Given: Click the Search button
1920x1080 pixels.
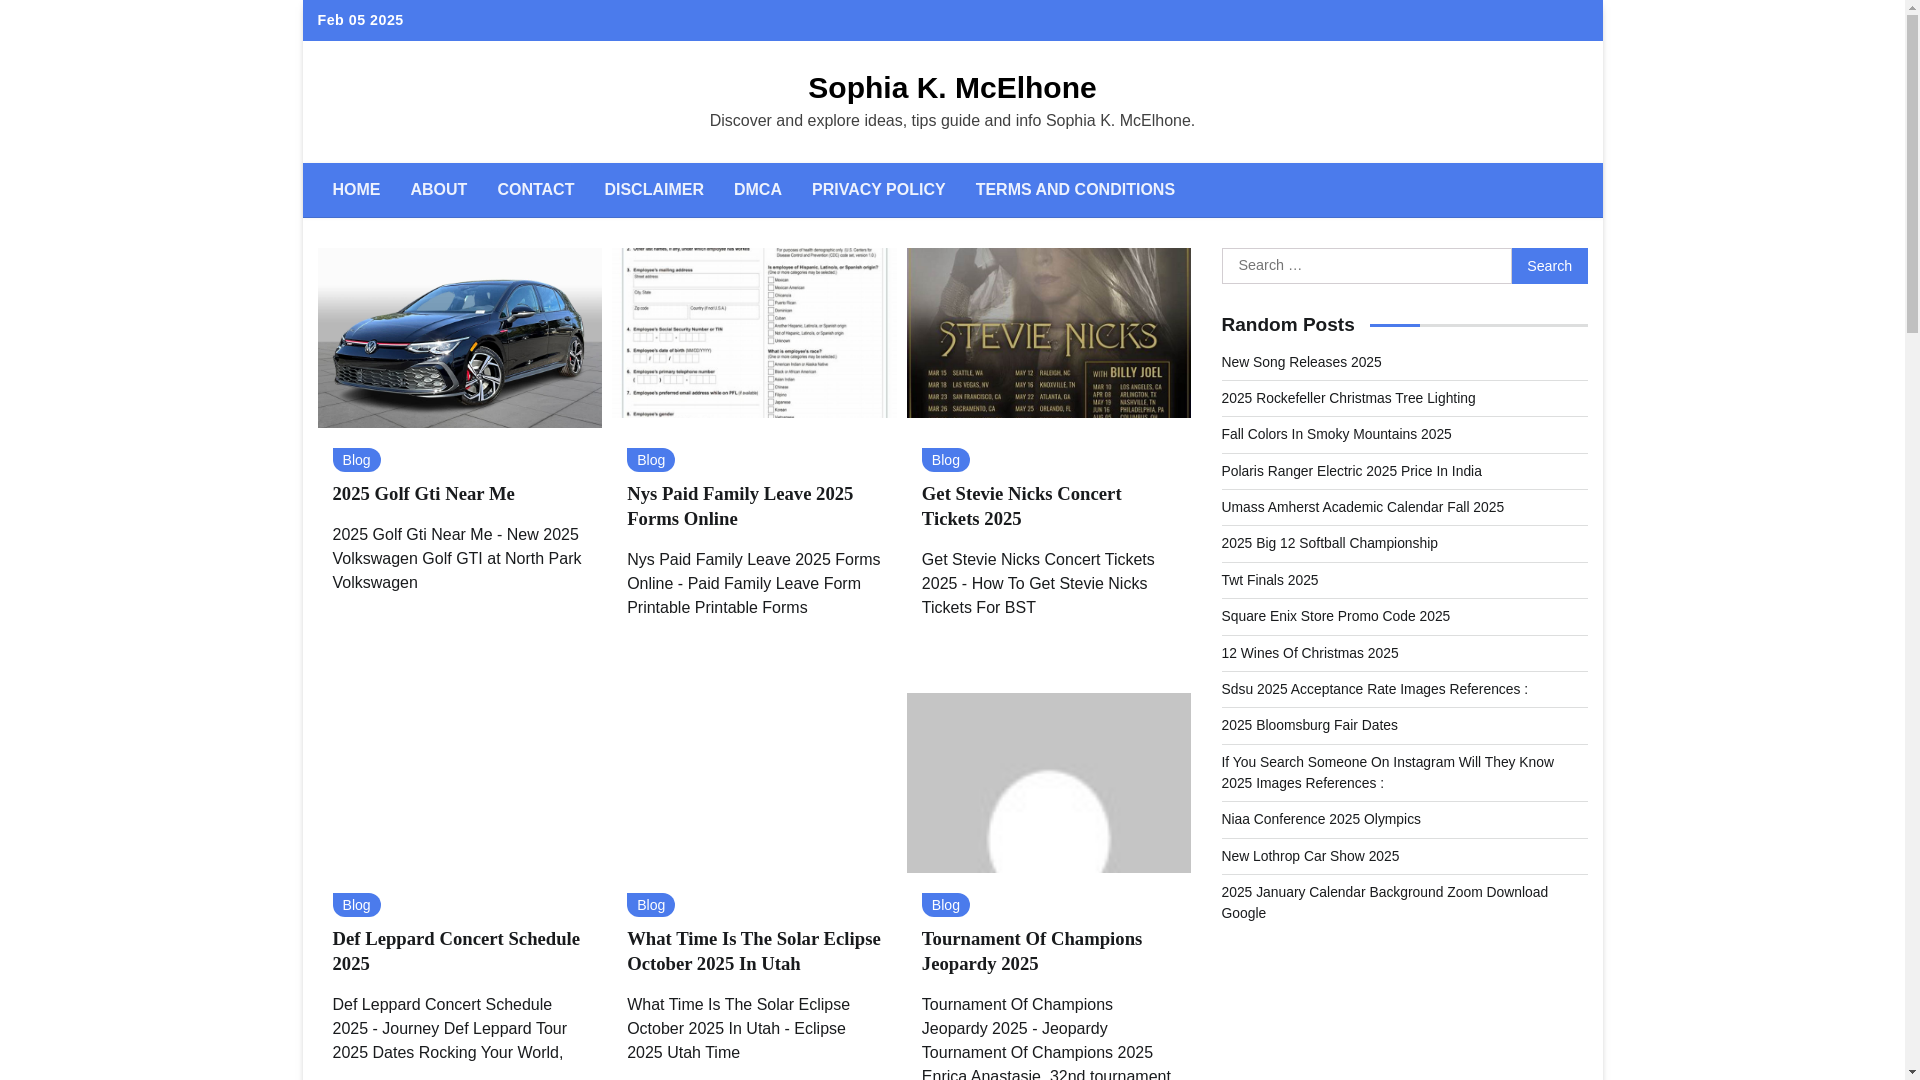Looking at the screenshot, I should [x=1549, y=266].
